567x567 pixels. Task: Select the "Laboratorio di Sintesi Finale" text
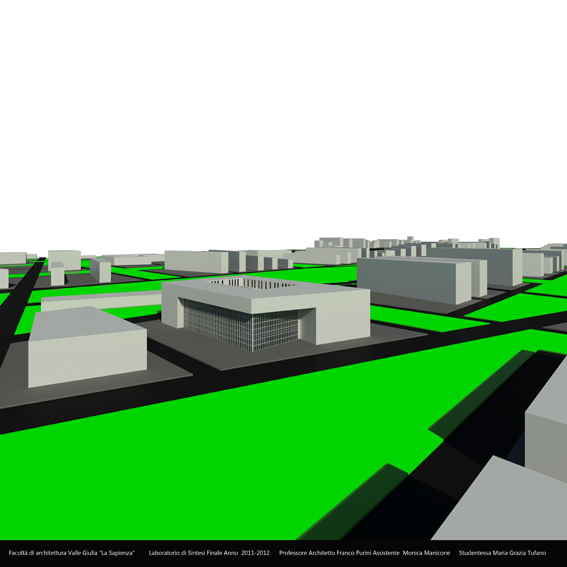185,553
